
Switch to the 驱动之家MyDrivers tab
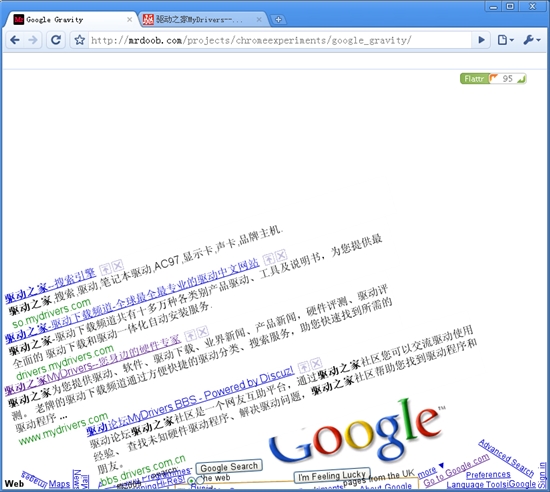click(x=203, y=20)
